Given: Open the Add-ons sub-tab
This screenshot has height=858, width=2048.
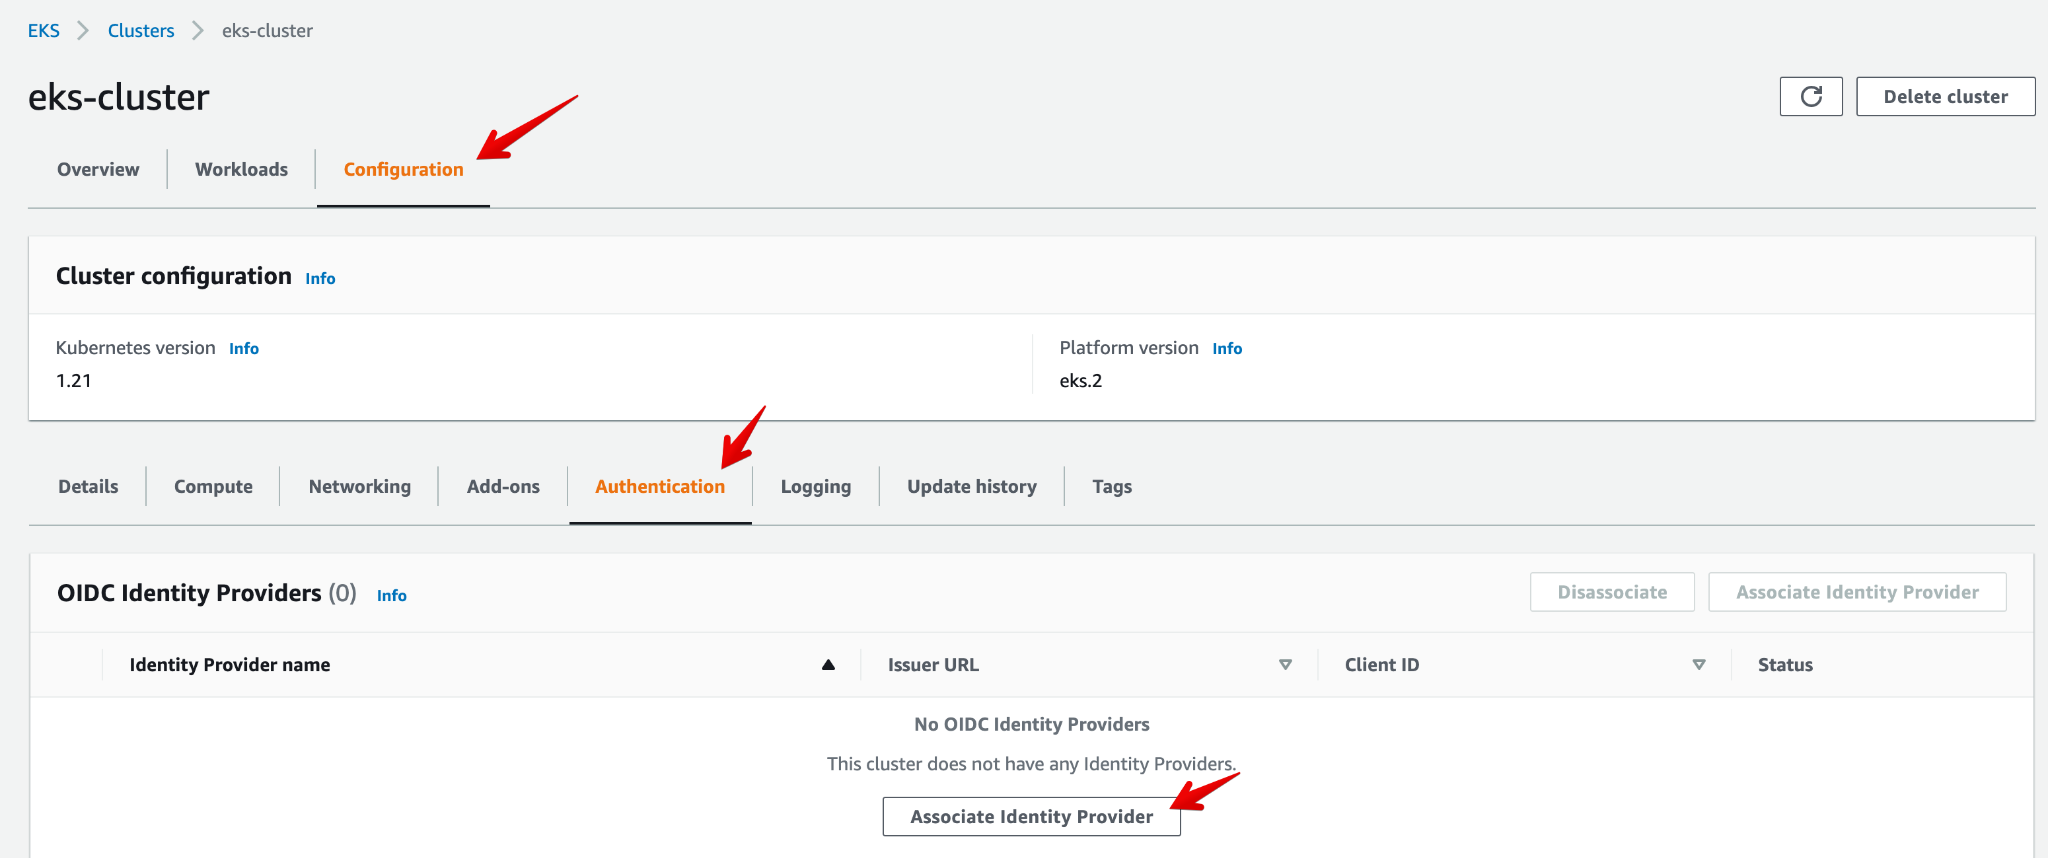Looking at the screenshot, I should pyautogui.click(x=503, y=486).
